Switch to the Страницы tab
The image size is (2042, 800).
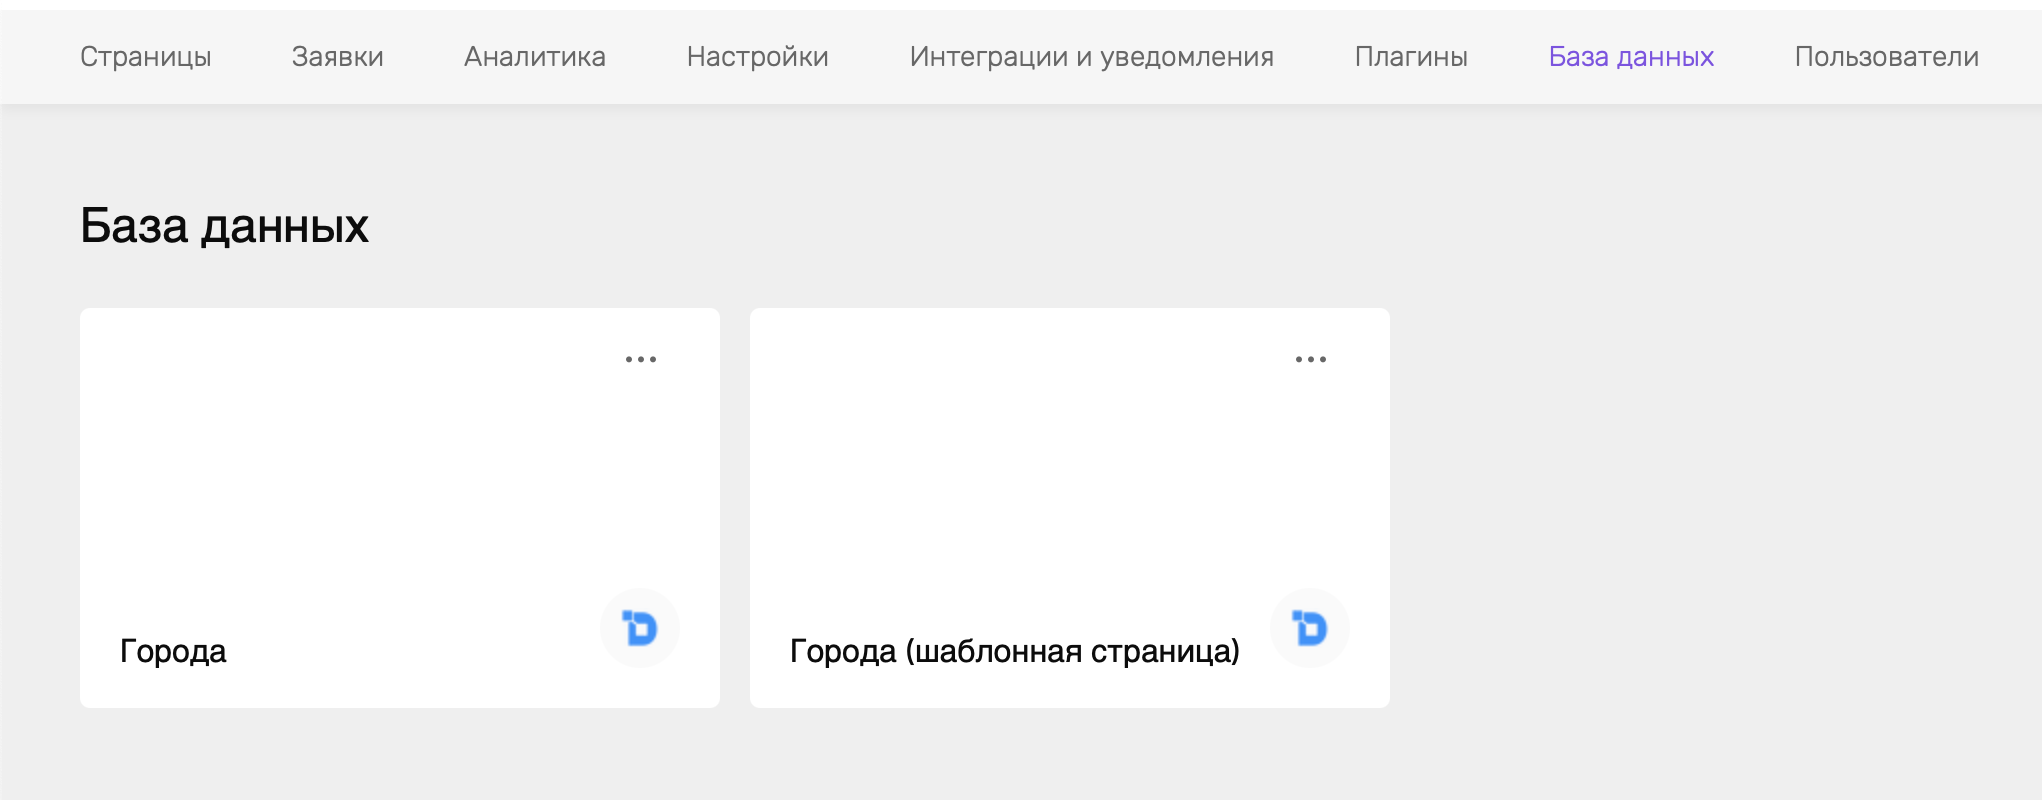tap(146, 57)
